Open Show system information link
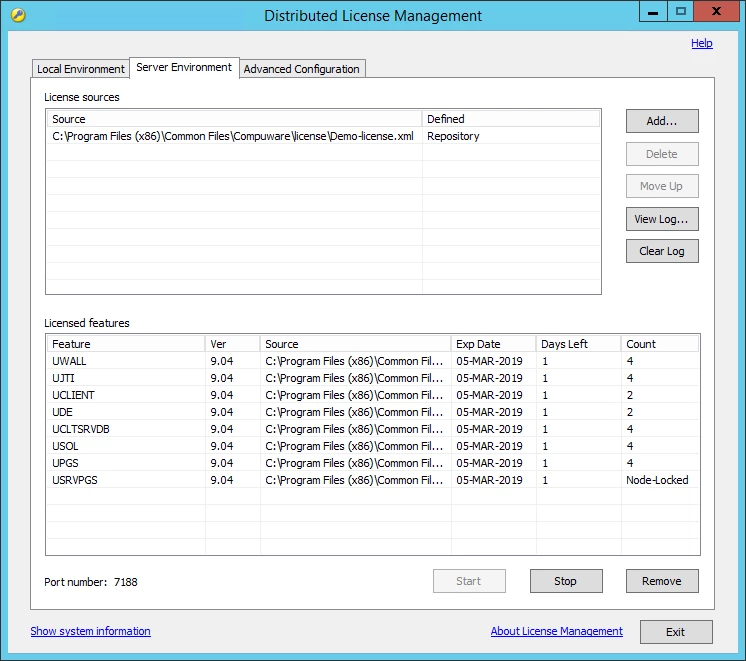Viewport: 746px width, 661px height. (90, 631)
